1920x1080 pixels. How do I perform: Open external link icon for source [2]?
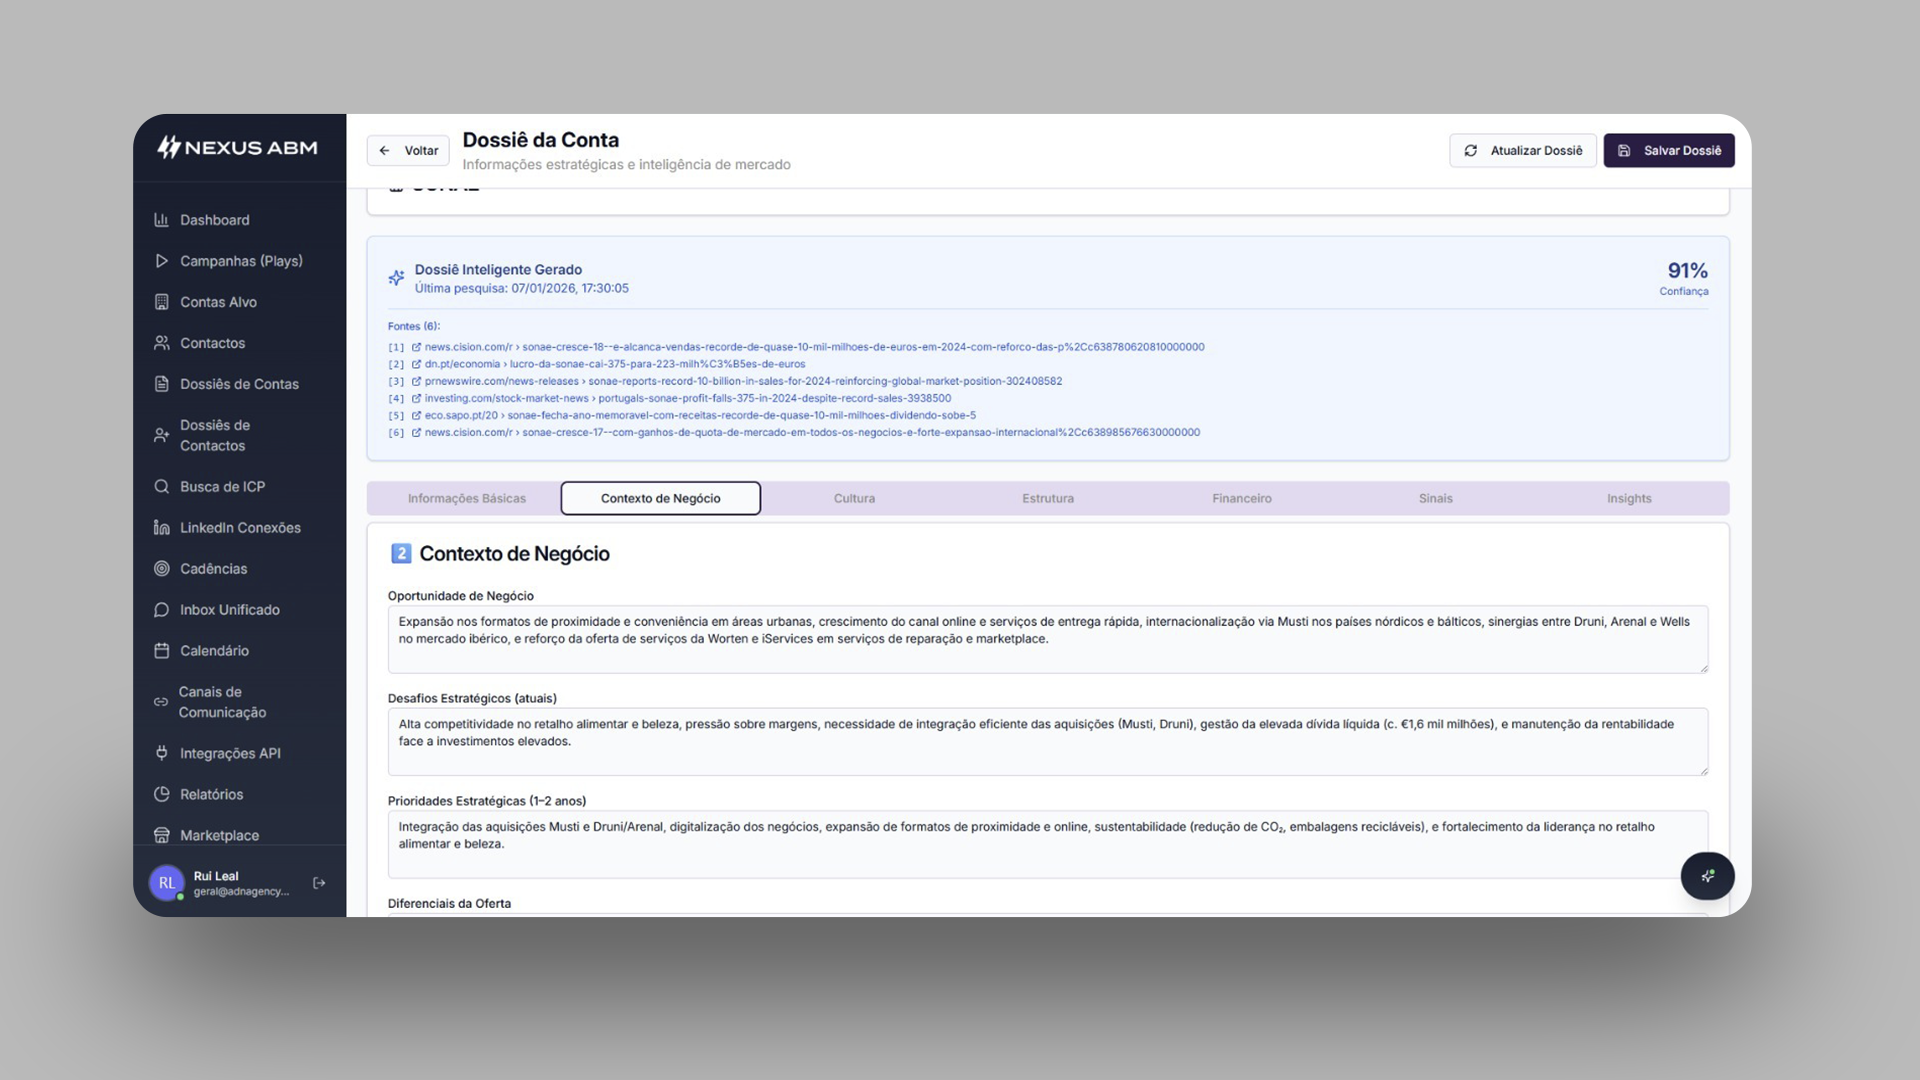[416, 364]
